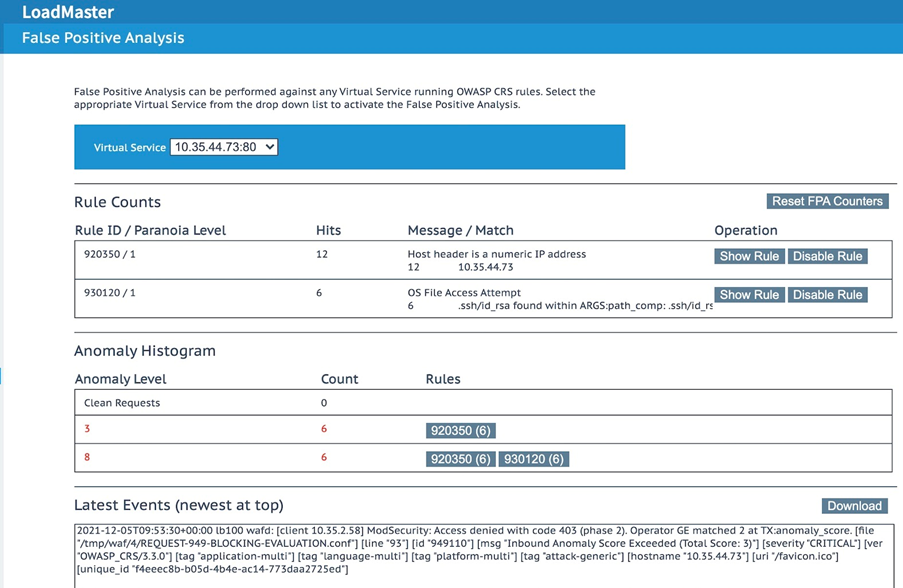Image resolution: width=903 pixels, height=588 pixels.
Task: Click count 6 in anomaly level 3 row
Action: pyautogui.click(x=324, y=428)
